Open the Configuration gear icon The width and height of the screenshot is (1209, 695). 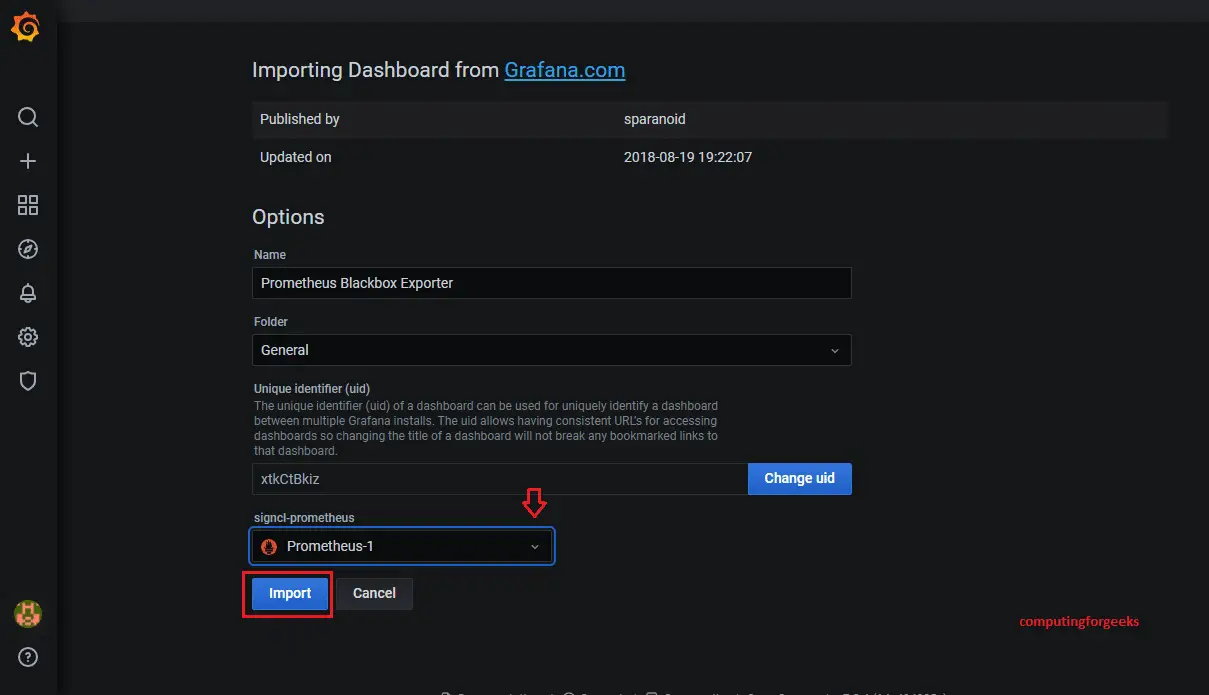[27, 337]
